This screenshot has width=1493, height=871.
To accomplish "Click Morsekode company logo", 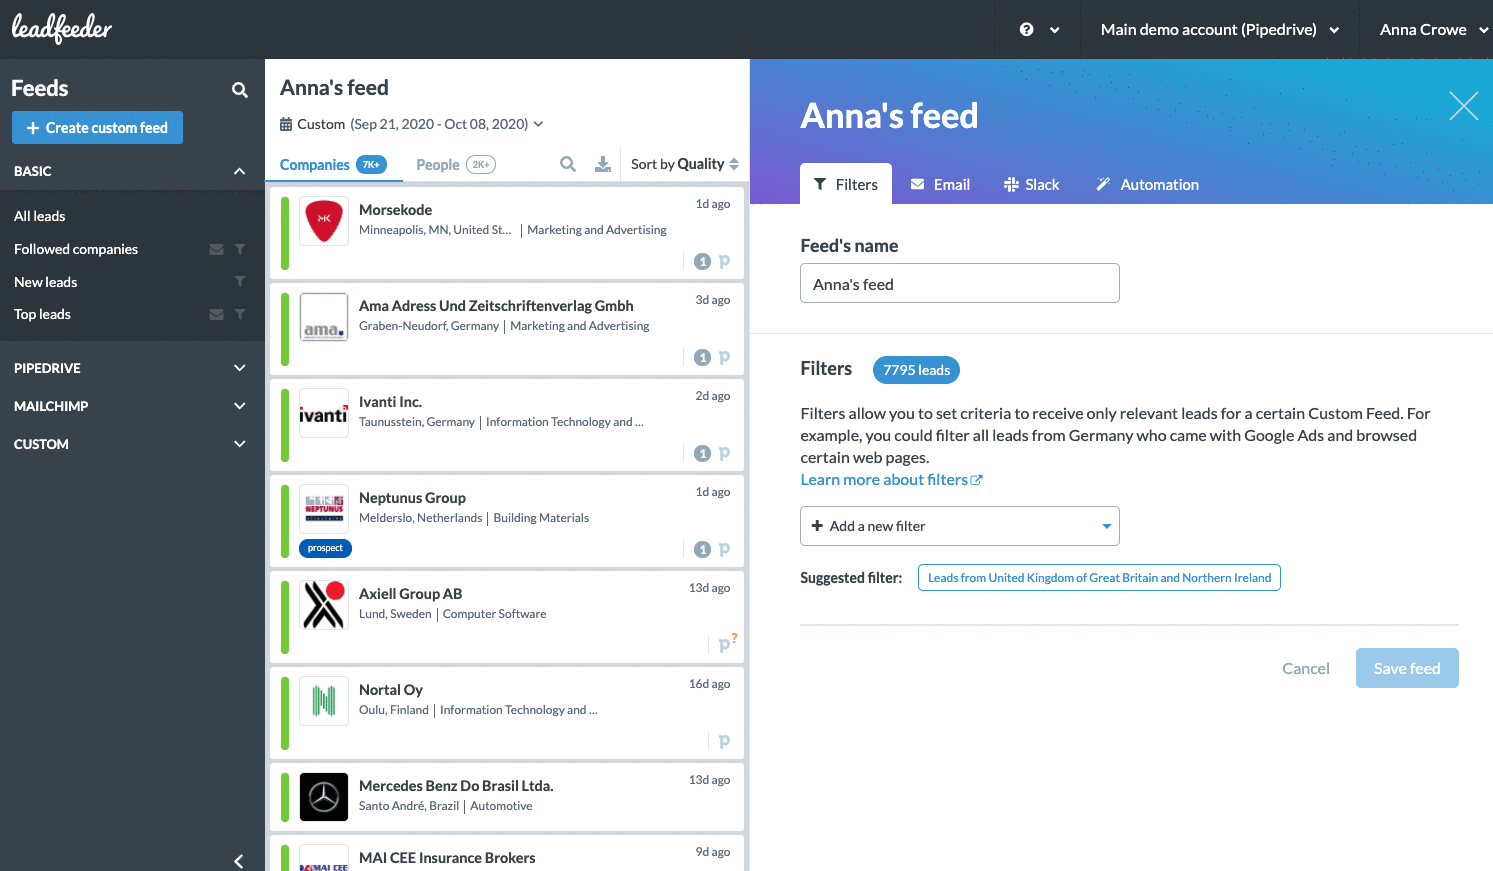I will (x=324, y=221).
